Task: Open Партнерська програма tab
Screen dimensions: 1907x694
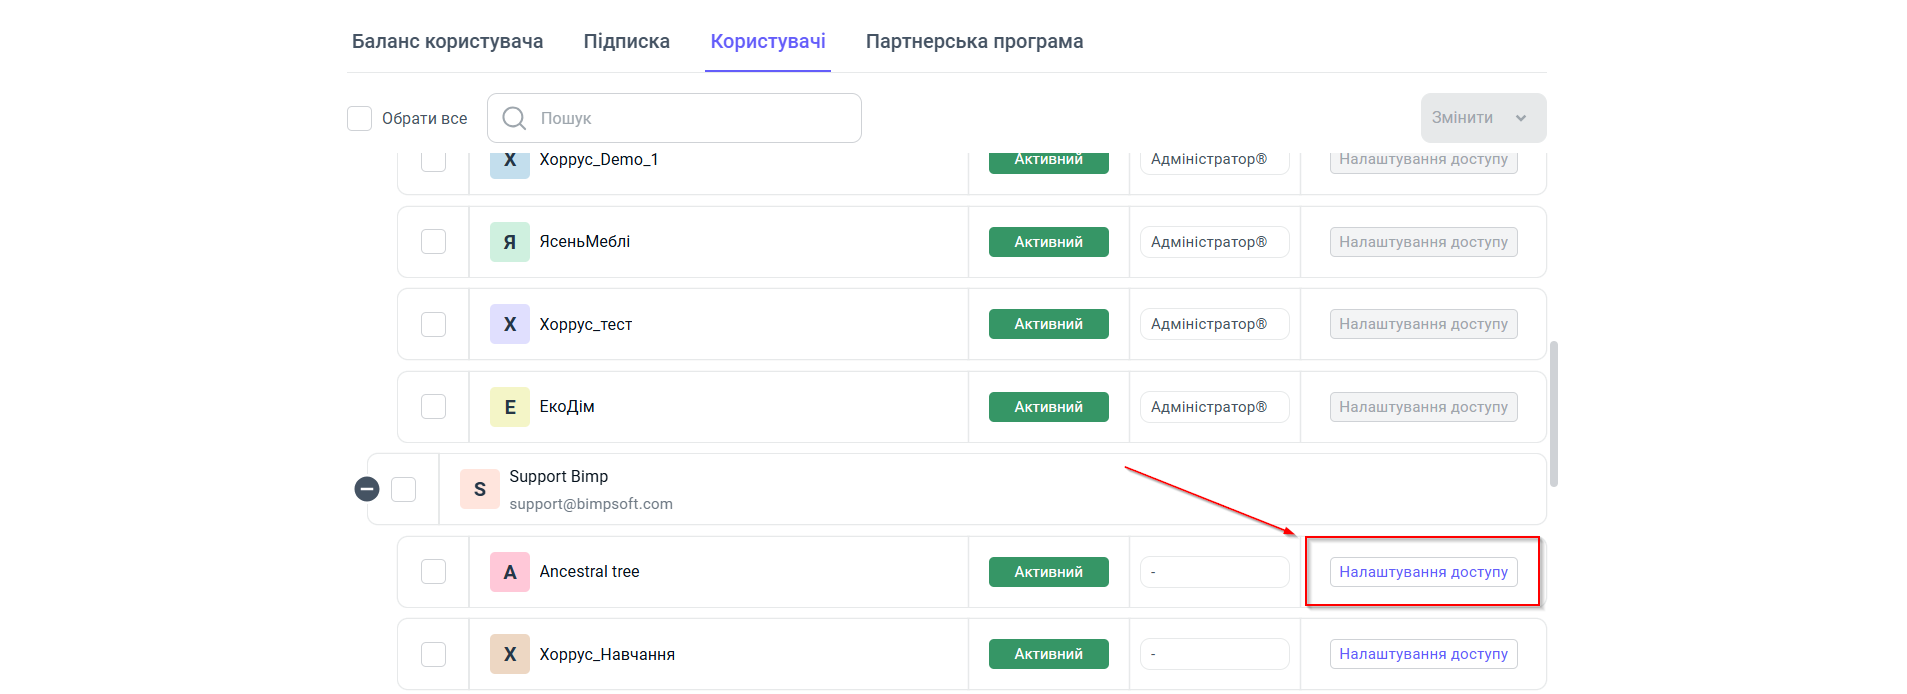Action: click(x=975, y=41)
